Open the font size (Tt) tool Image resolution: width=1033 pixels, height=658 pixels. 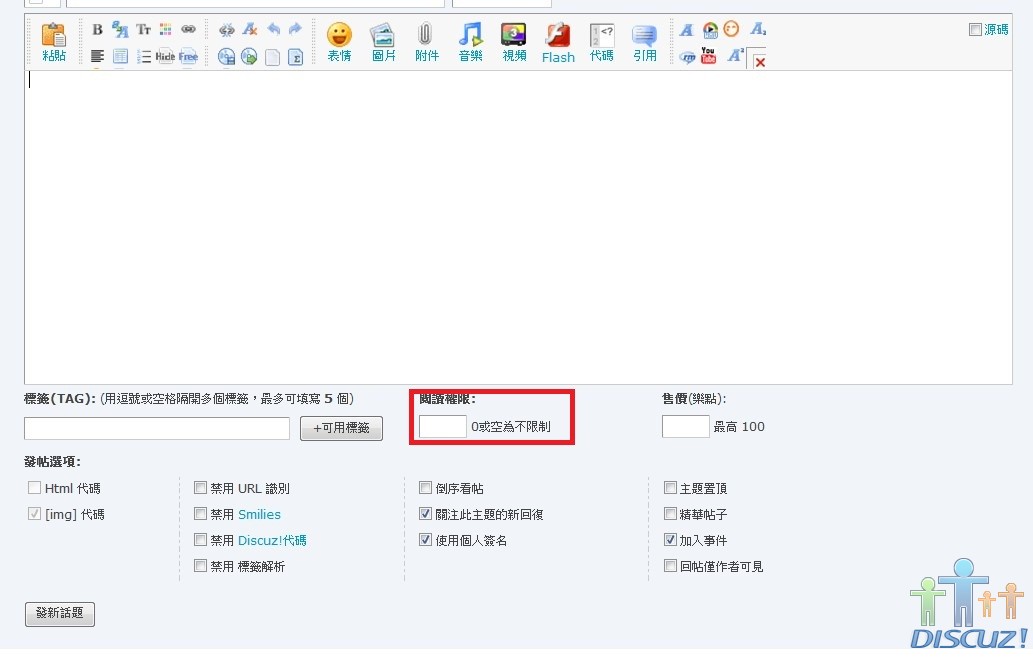(143, 30)
